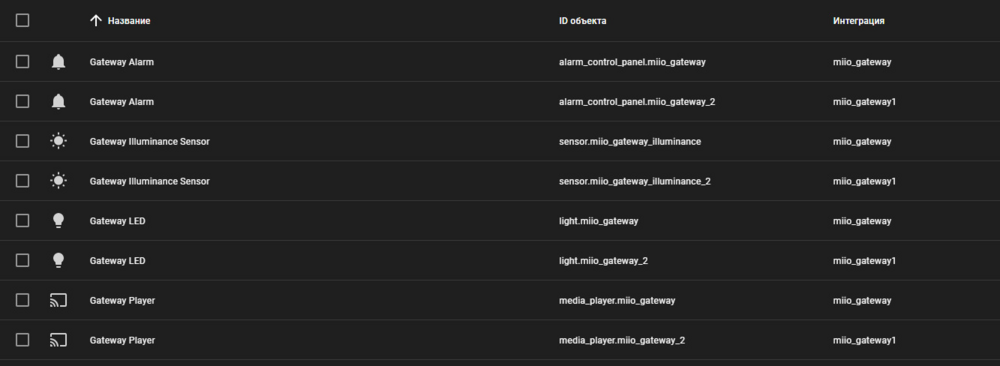Click lightbulb icon for light.miio_gateway
The image size is (1000, 366).
[58, 221]
